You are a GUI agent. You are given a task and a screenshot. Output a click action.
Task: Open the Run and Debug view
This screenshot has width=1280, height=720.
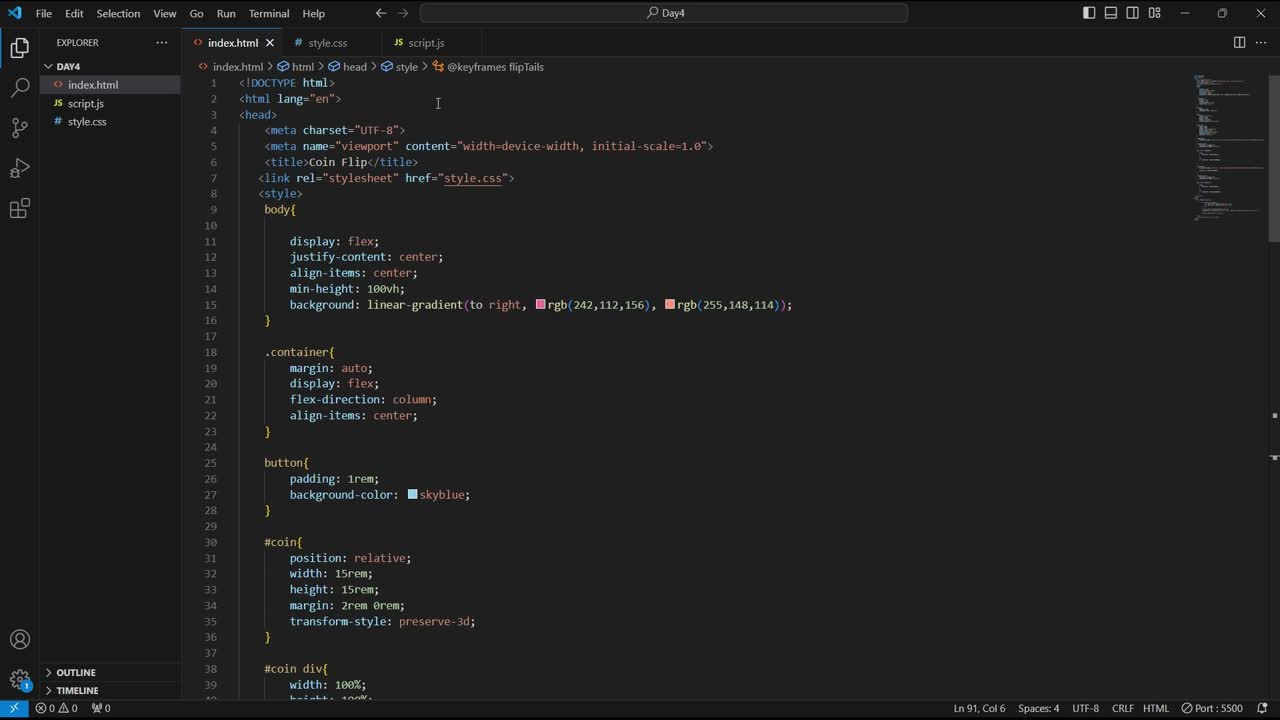(x=19, y=168)
